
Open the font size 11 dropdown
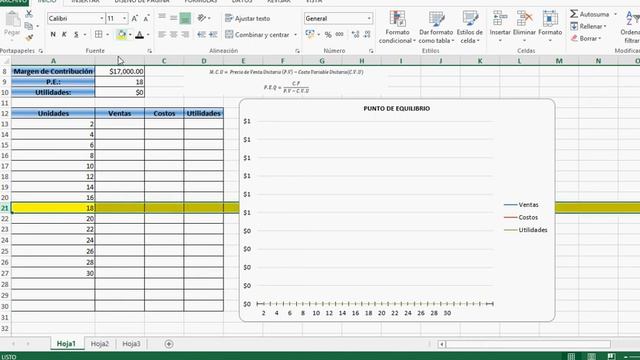[124, 18]
